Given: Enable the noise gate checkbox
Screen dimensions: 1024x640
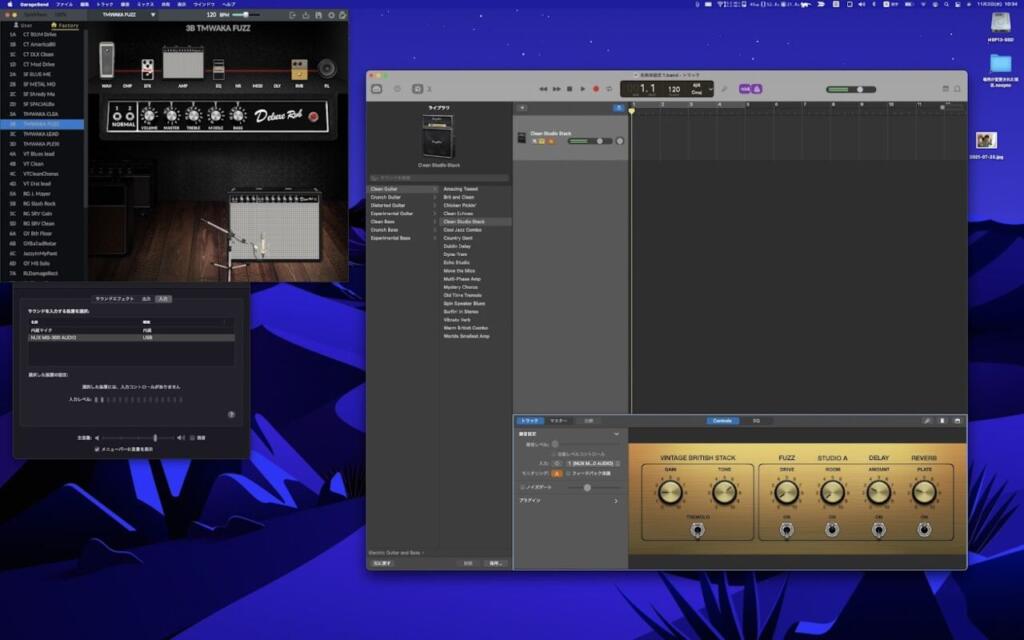Looking at the screenshot, I should (522, 487).
